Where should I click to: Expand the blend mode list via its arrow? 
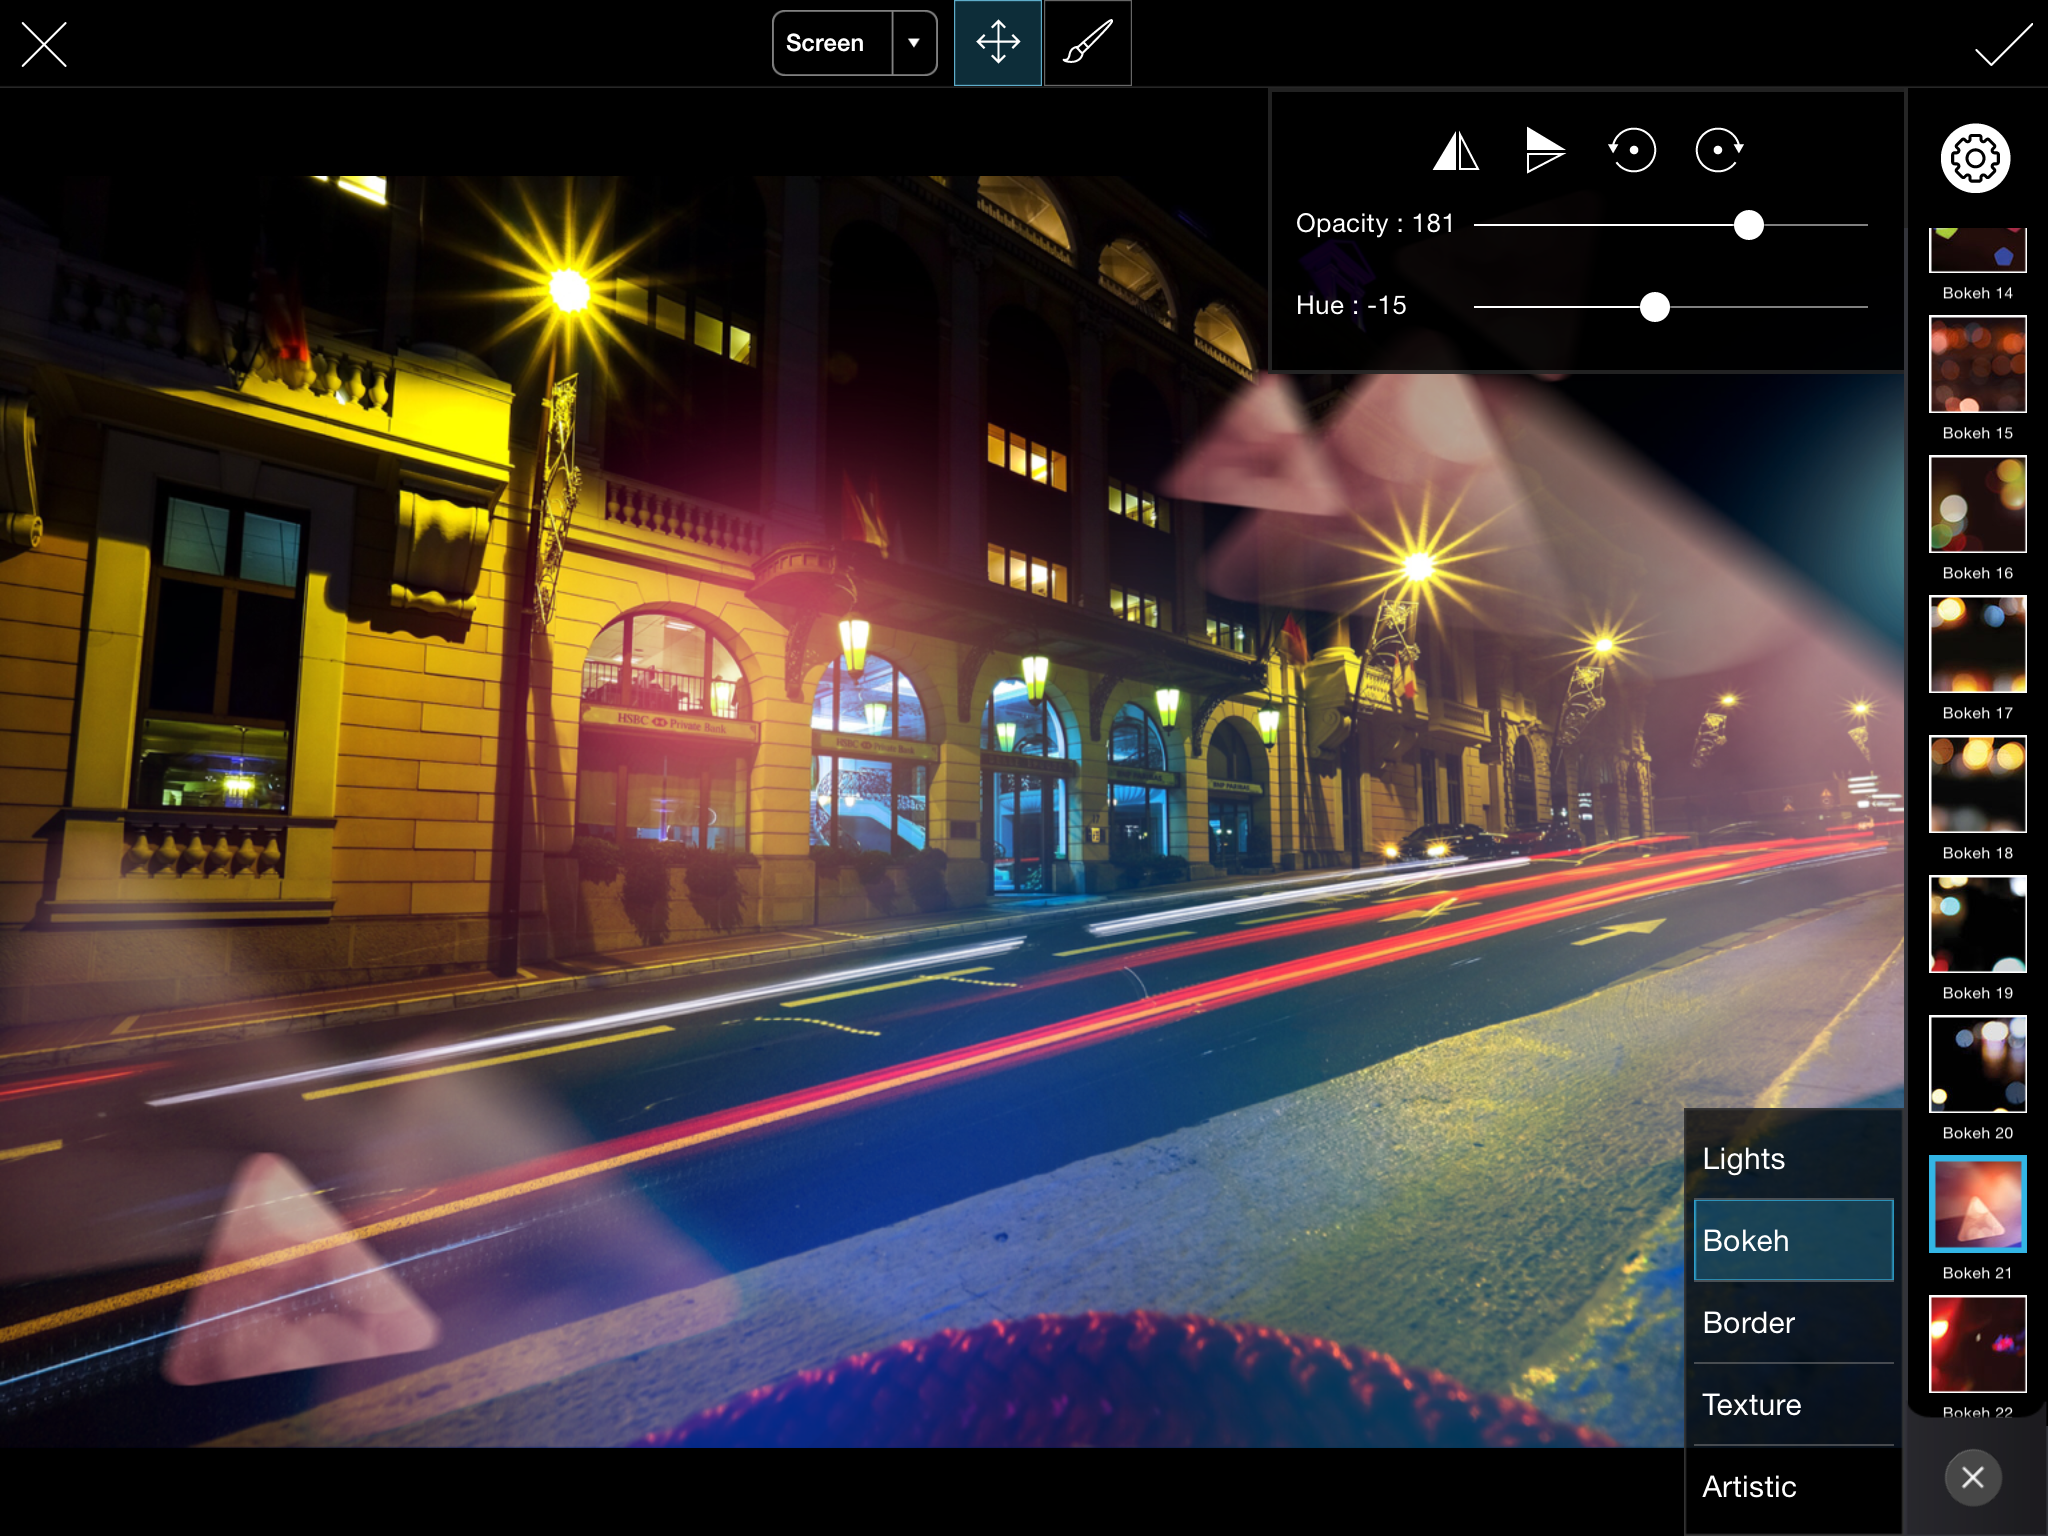(x=914, y=43)
